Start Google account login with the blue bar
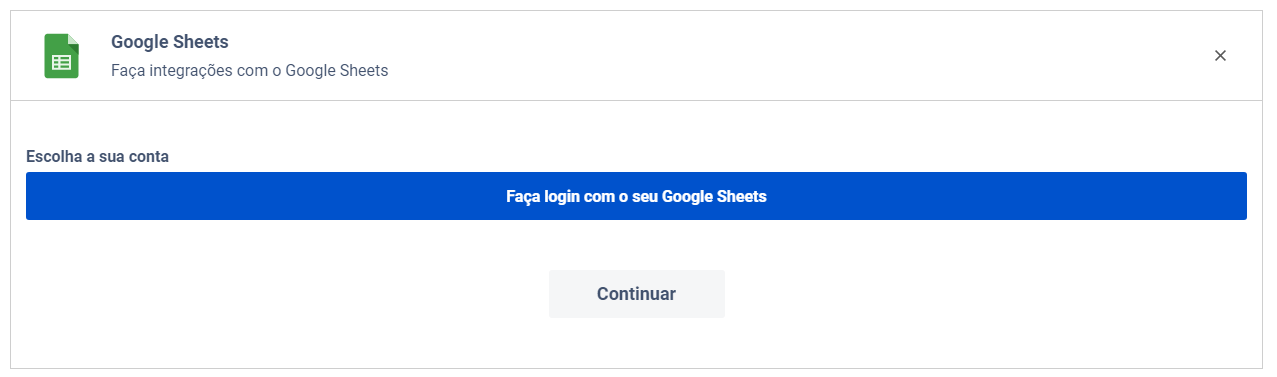The image size is (1277, 377). pyautogui.click(x=636, y=196)
